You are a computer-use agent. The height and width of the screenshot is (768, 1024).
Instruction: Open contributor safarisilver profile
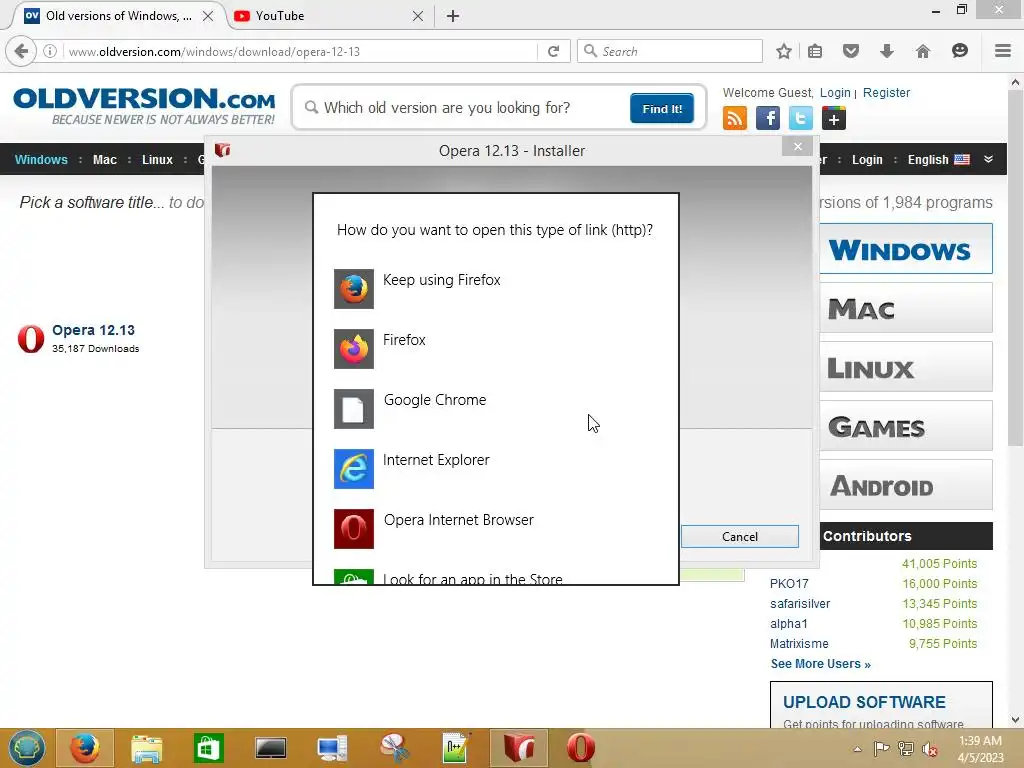pyautogui.click(x=800, y=603)
